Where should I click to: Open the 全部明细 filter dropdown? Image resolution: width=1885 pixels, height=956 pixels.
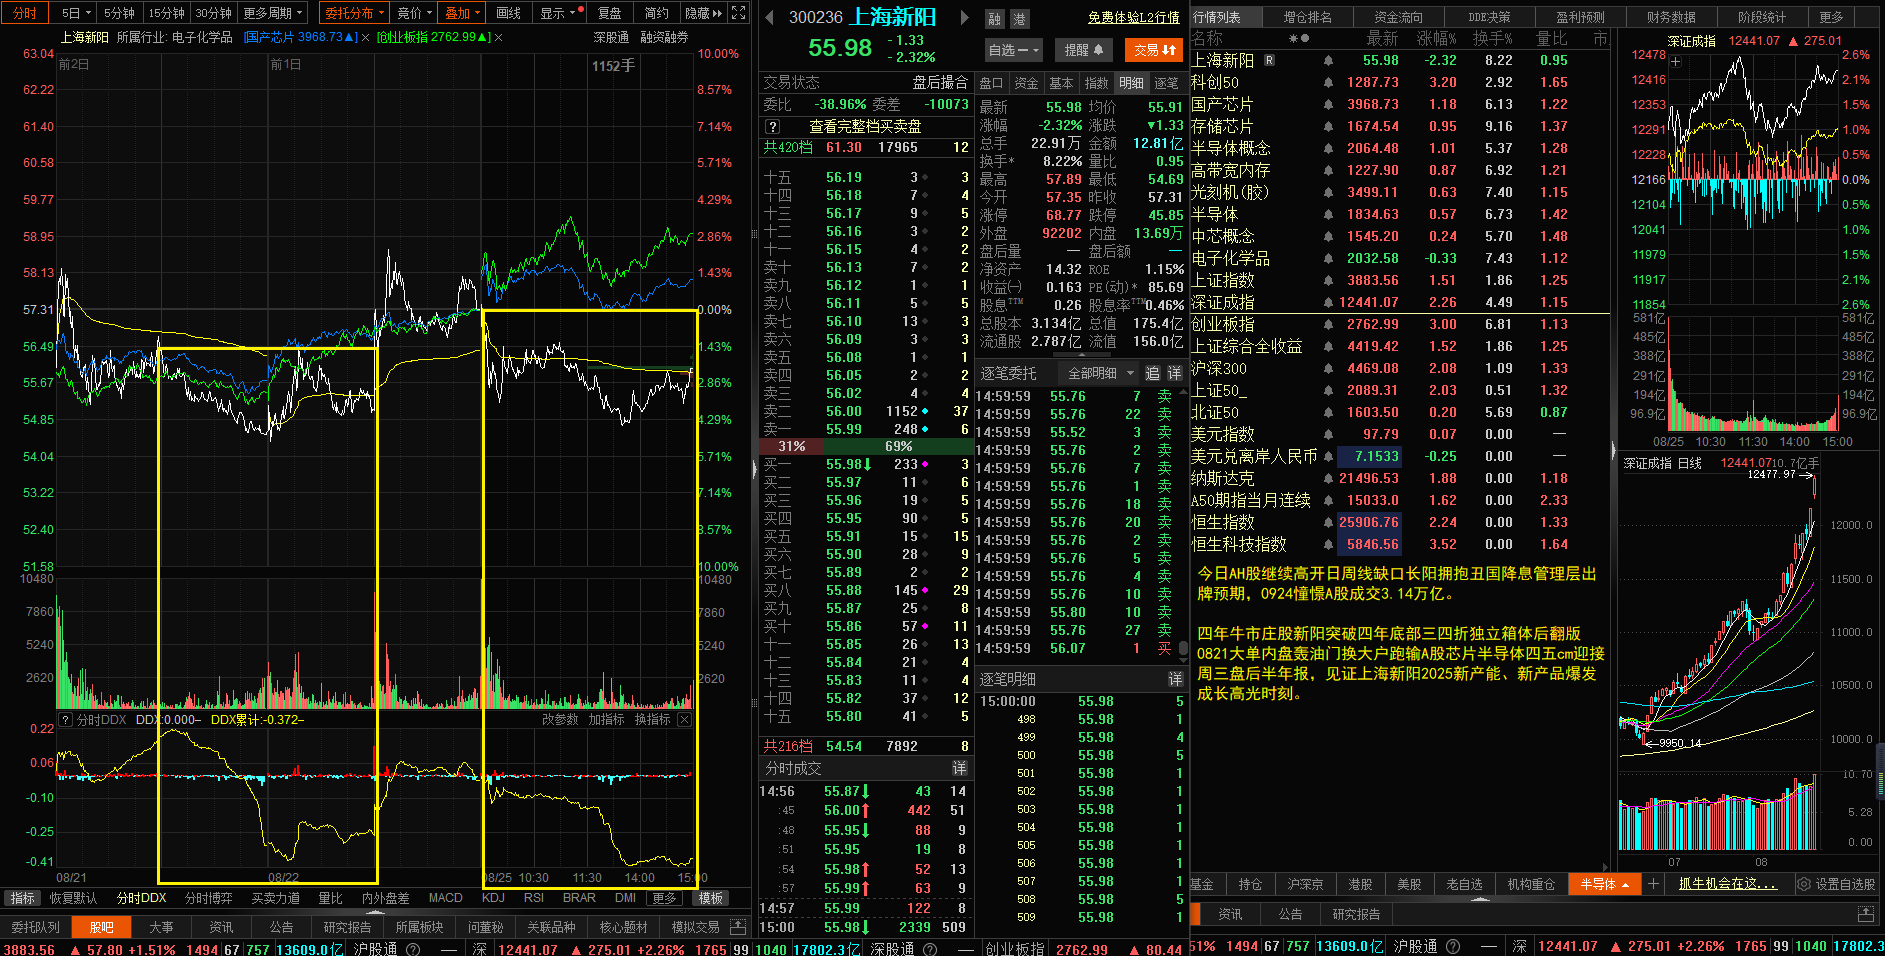pos(1100,373)
